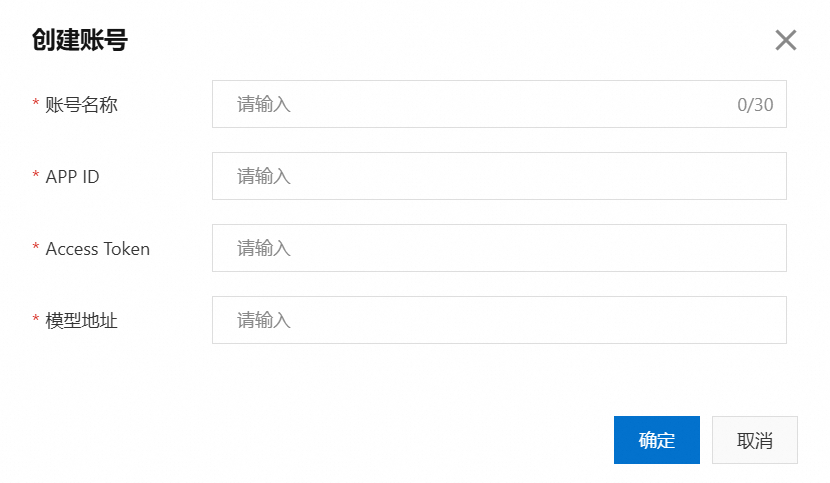Click the Access Token label
Screen dimensions: 830x483
click(x=97, y=249)
